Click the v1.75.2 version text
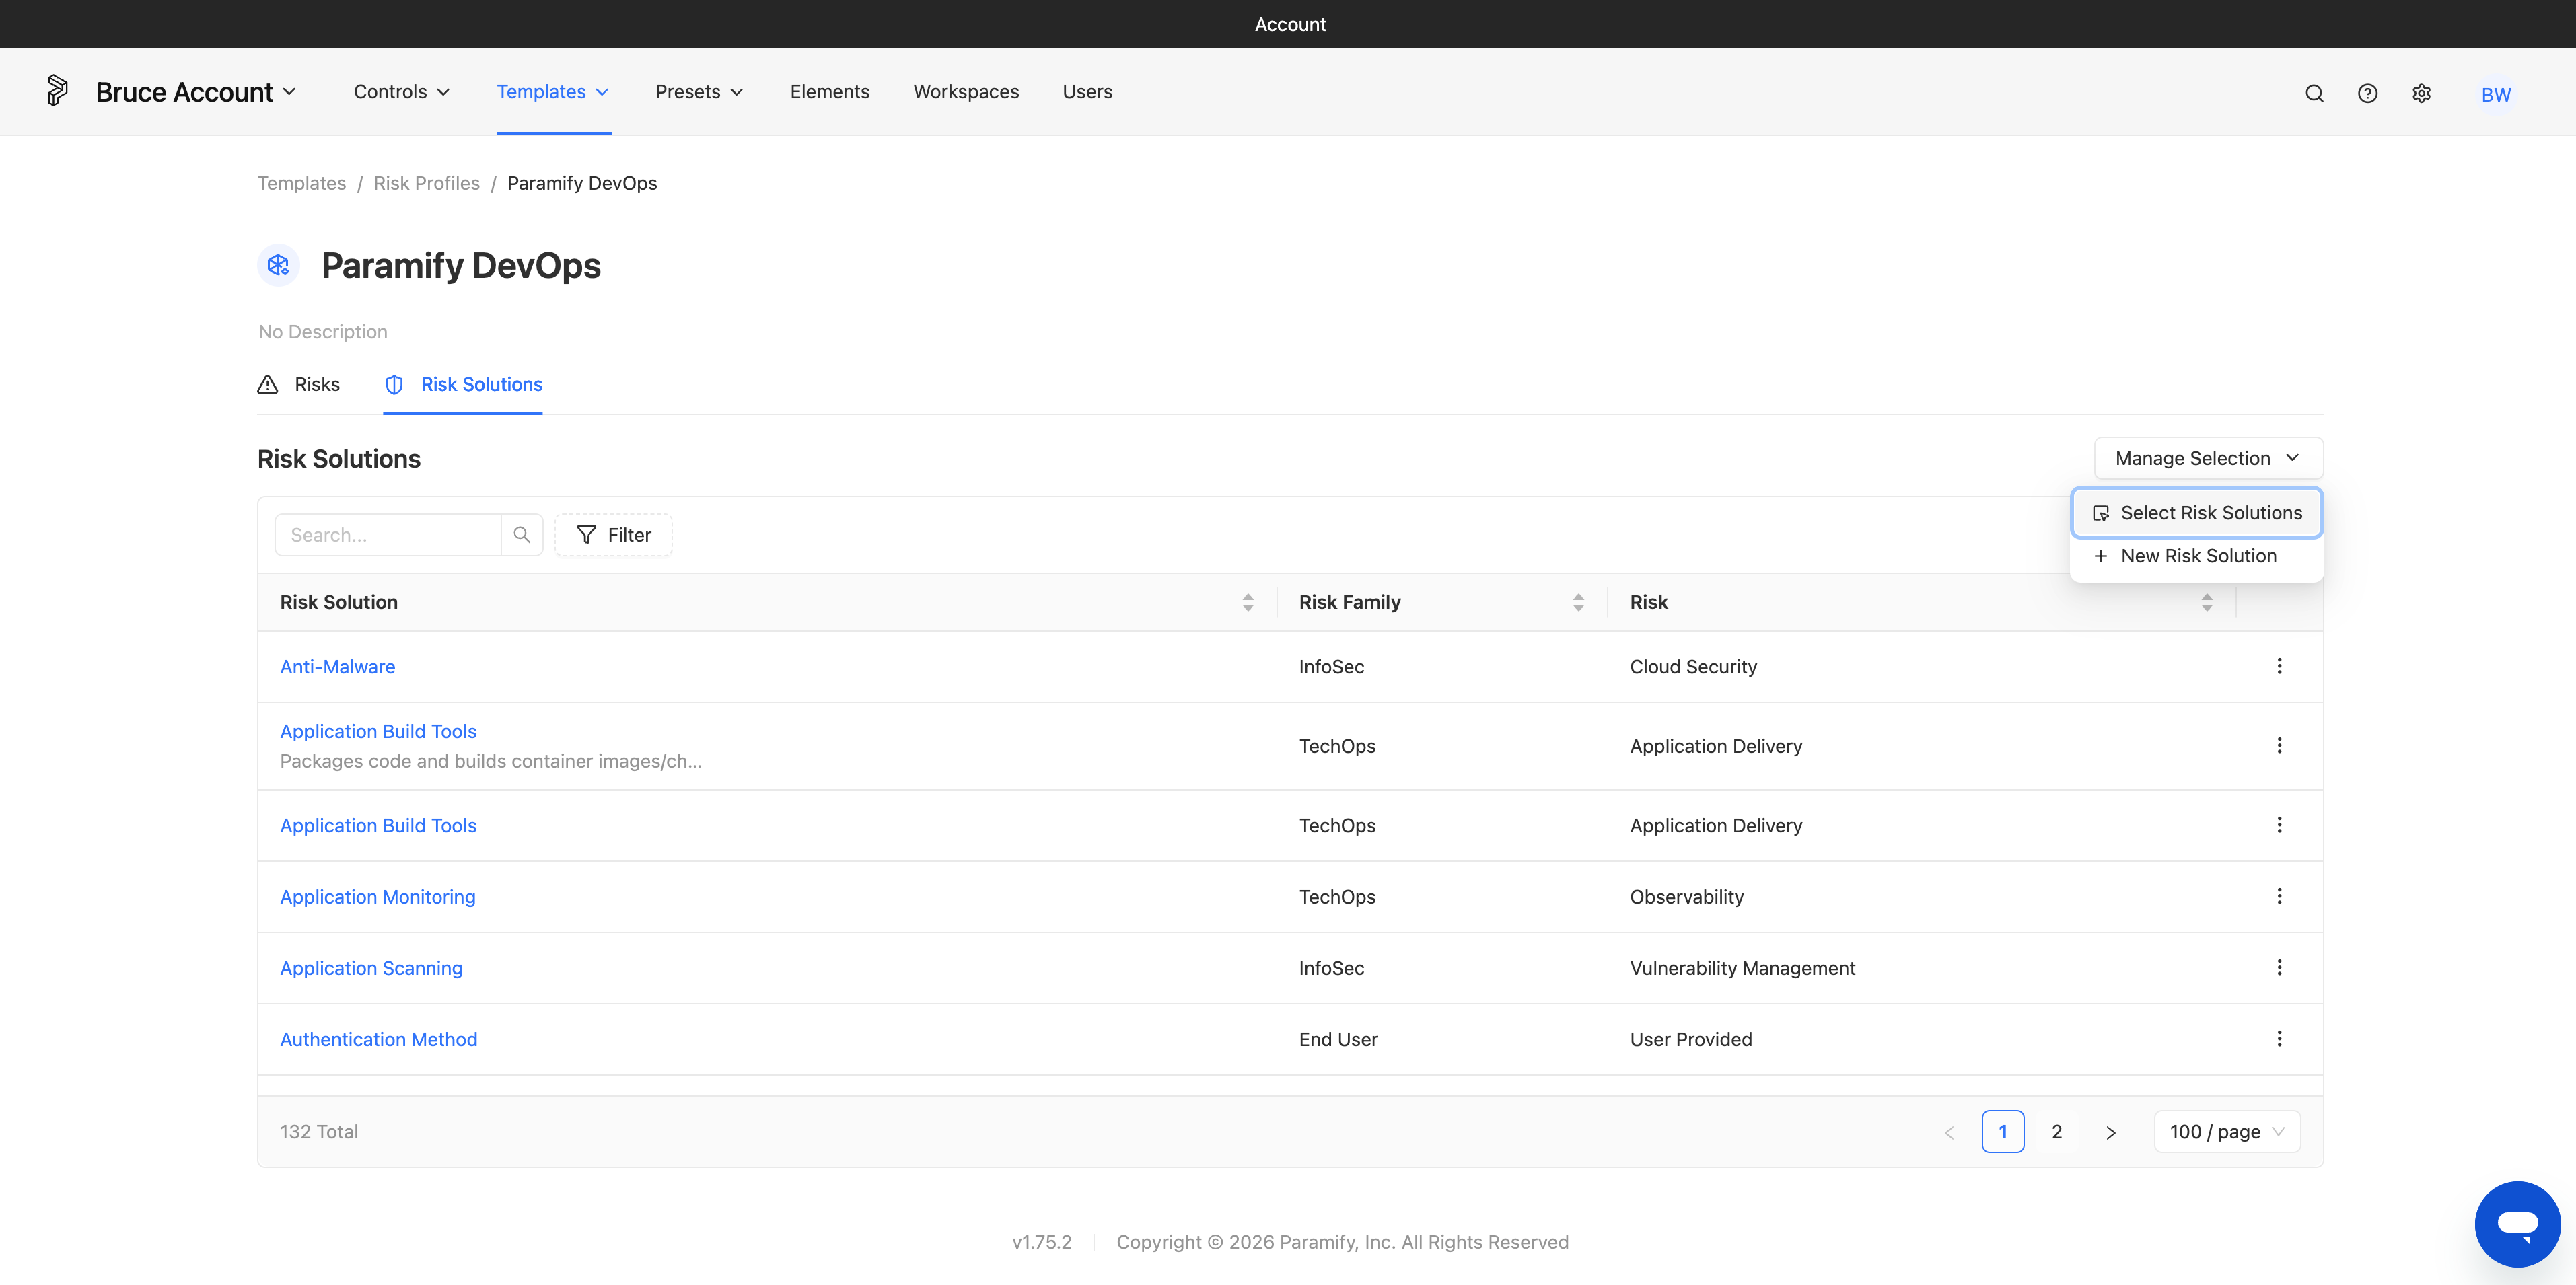Image resolution: width=2576 pixels, height=1285 pixels. point(1041,1242)
